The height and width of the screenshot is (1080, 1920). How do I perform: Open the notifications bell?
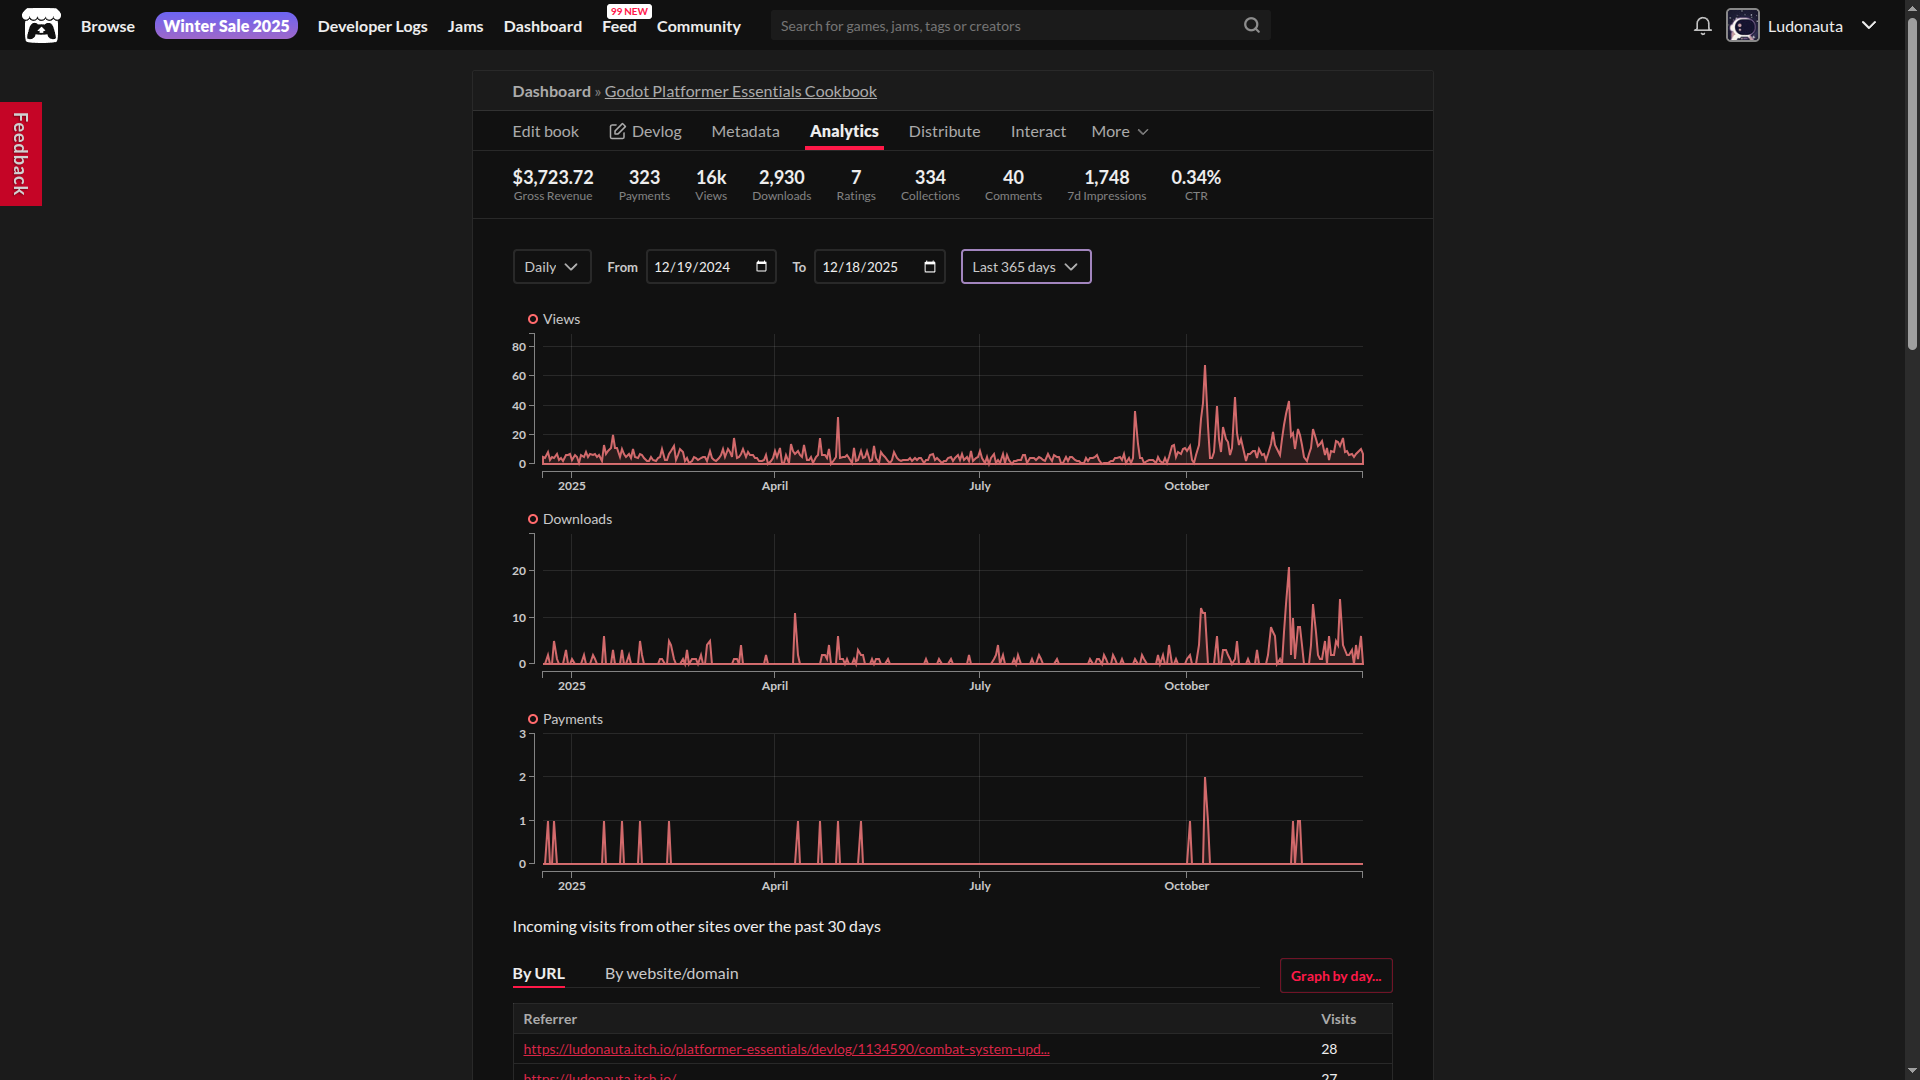[x=1702, y=26]
